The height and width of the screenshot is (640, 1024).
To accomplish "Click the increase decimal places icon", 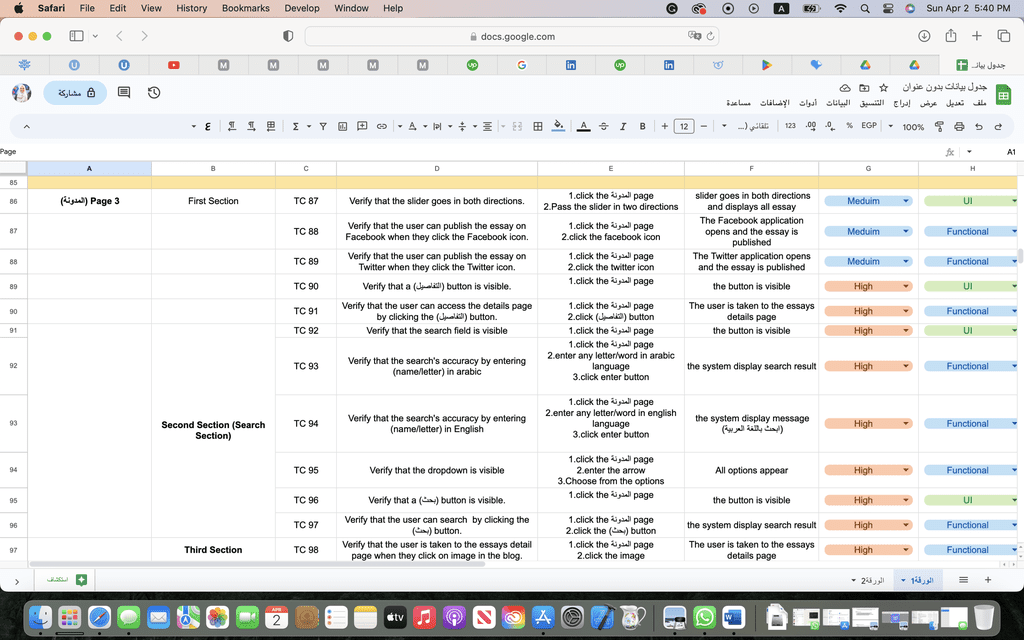I will coord(810,126).
